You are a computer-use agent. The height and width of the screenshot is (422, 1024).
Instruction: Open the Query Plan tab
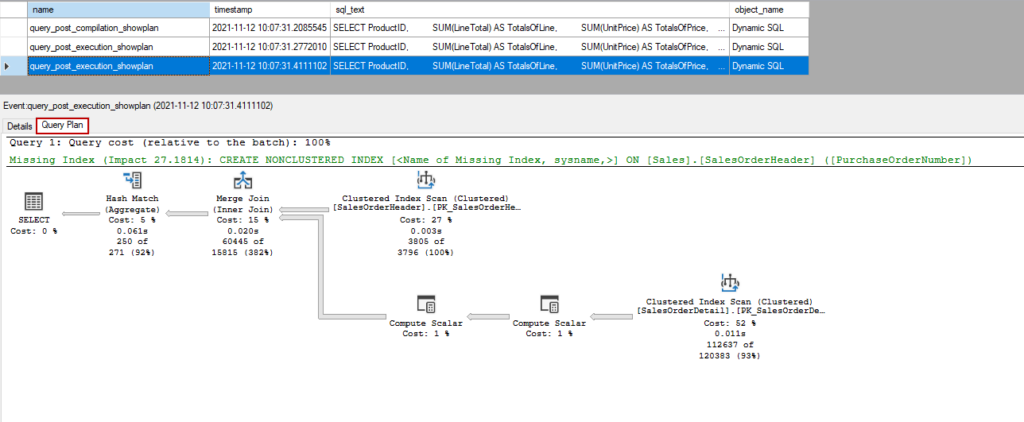pyautogui.click(x=62, y=126)
